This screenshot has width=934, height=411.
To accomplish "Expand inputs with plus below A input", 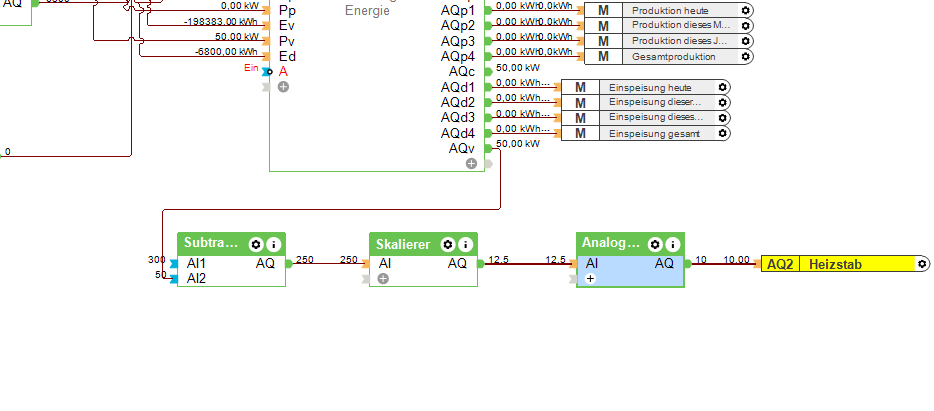I will pos(284,87).
